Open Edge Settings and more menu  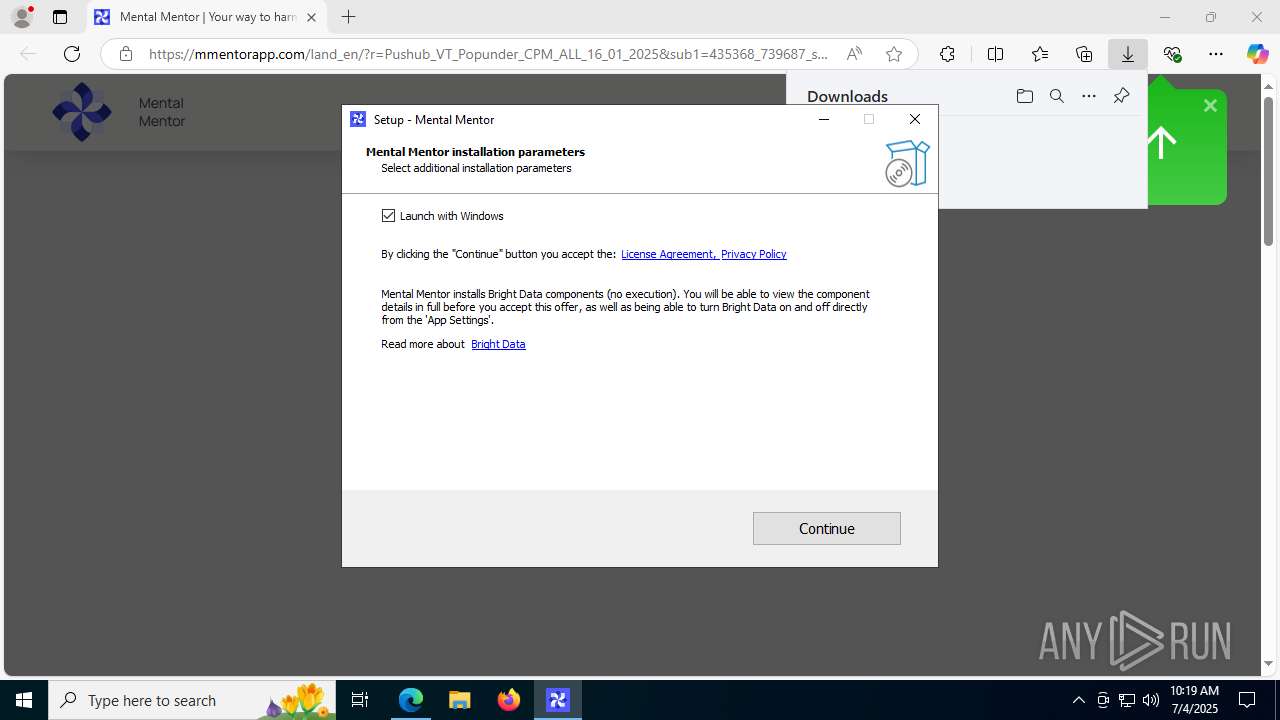[1216, 54]
